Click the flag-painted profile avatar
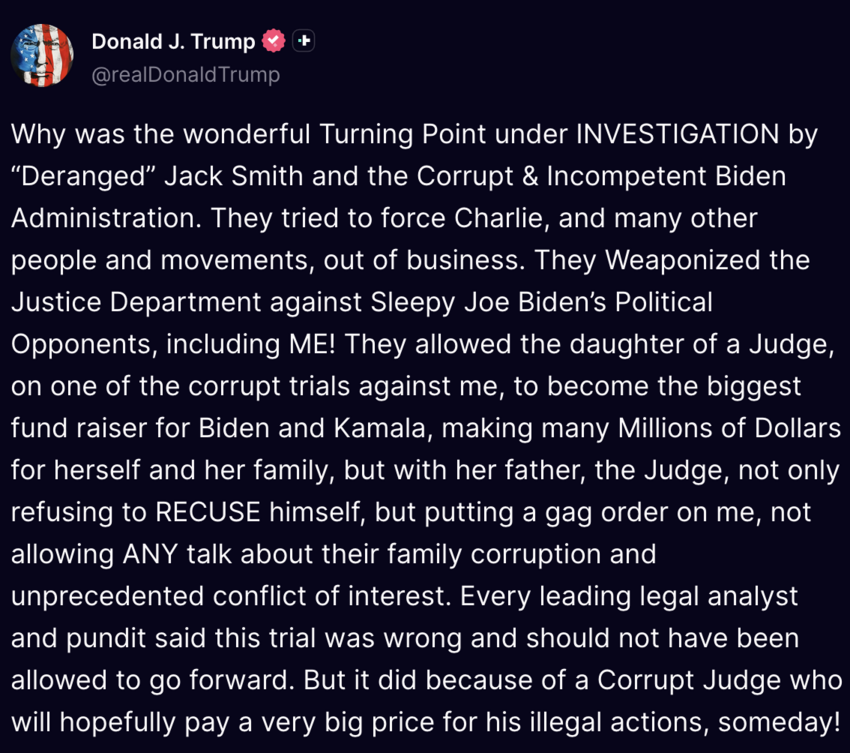Image resolution: width=850 pixels, height=753 pixels. pos(42,55)
